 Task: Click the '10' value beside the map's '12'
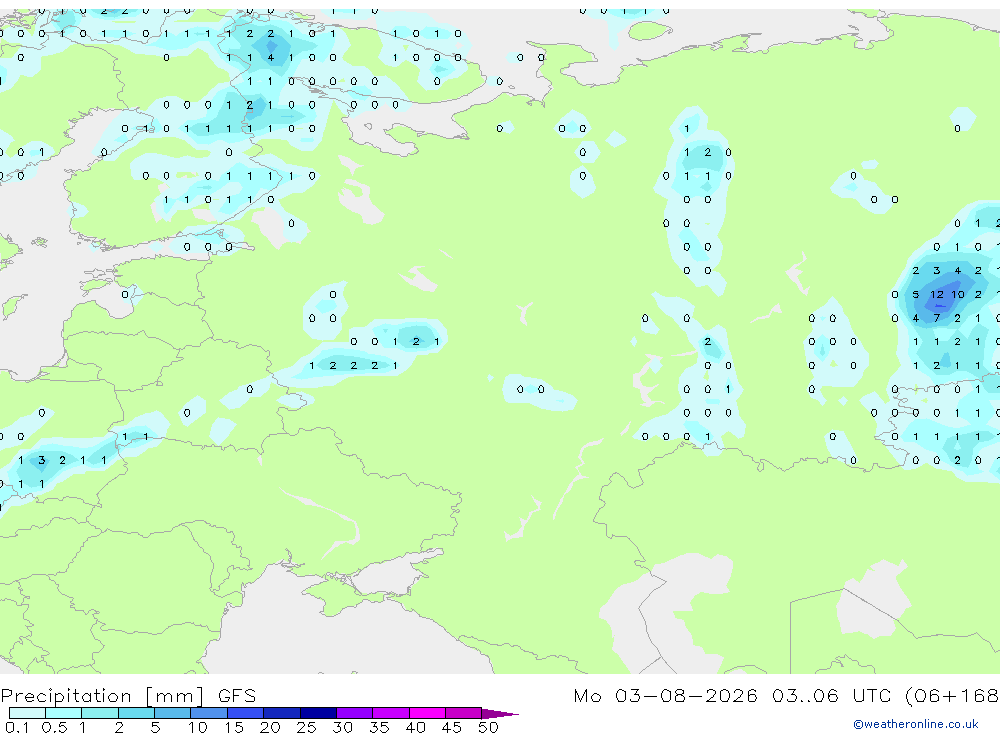[x=957, y=295]
